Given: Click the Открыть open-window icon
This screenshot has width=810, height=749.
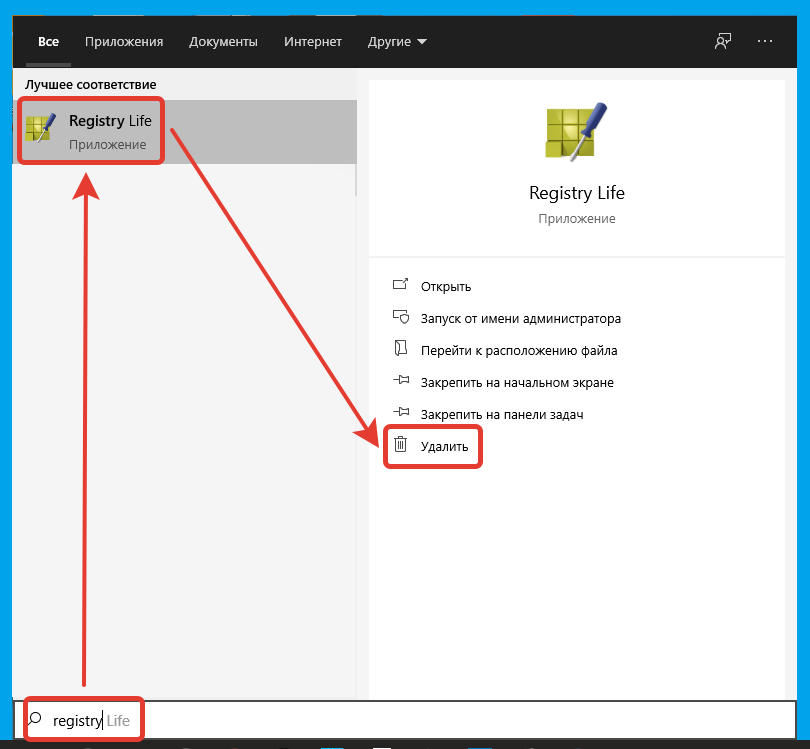Looking at the screenshot, I should (400, 284).
